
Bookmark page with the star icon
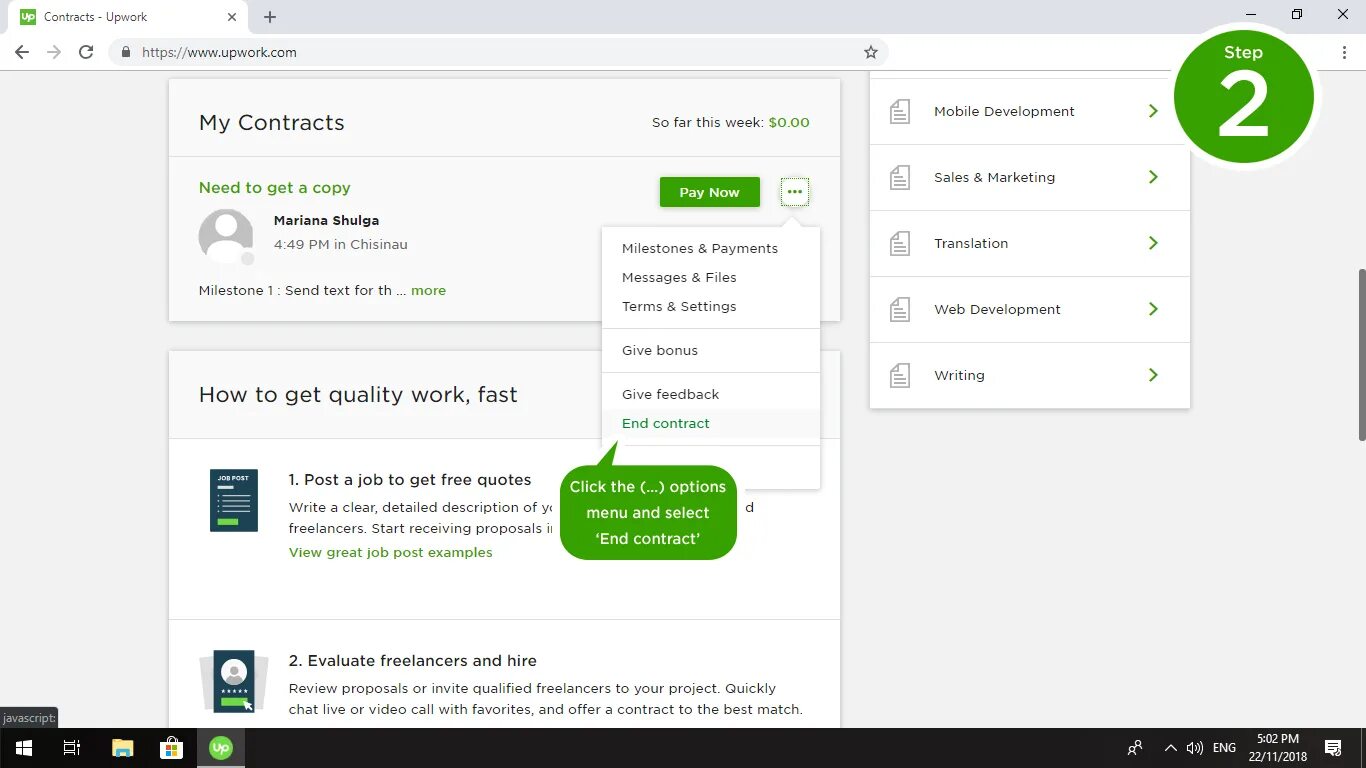pyautogui.click(x=870, y=52)
